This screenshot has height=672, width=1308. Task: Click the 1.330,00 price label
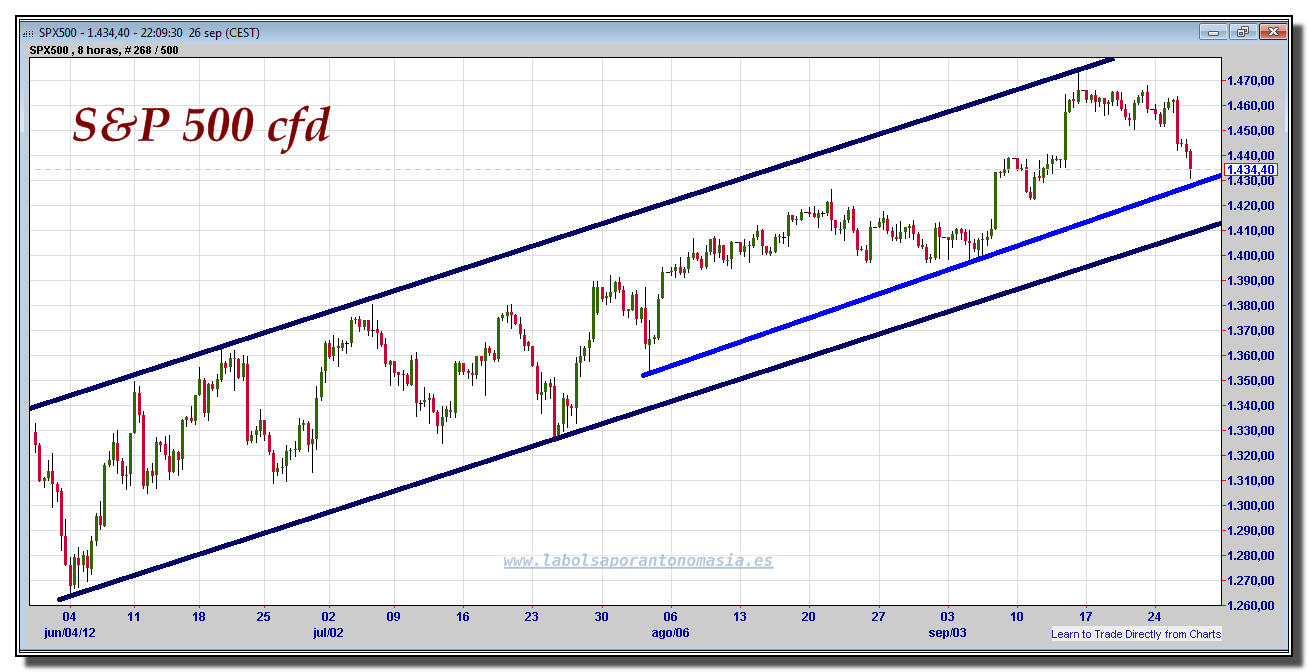[x=1251, y=430]
